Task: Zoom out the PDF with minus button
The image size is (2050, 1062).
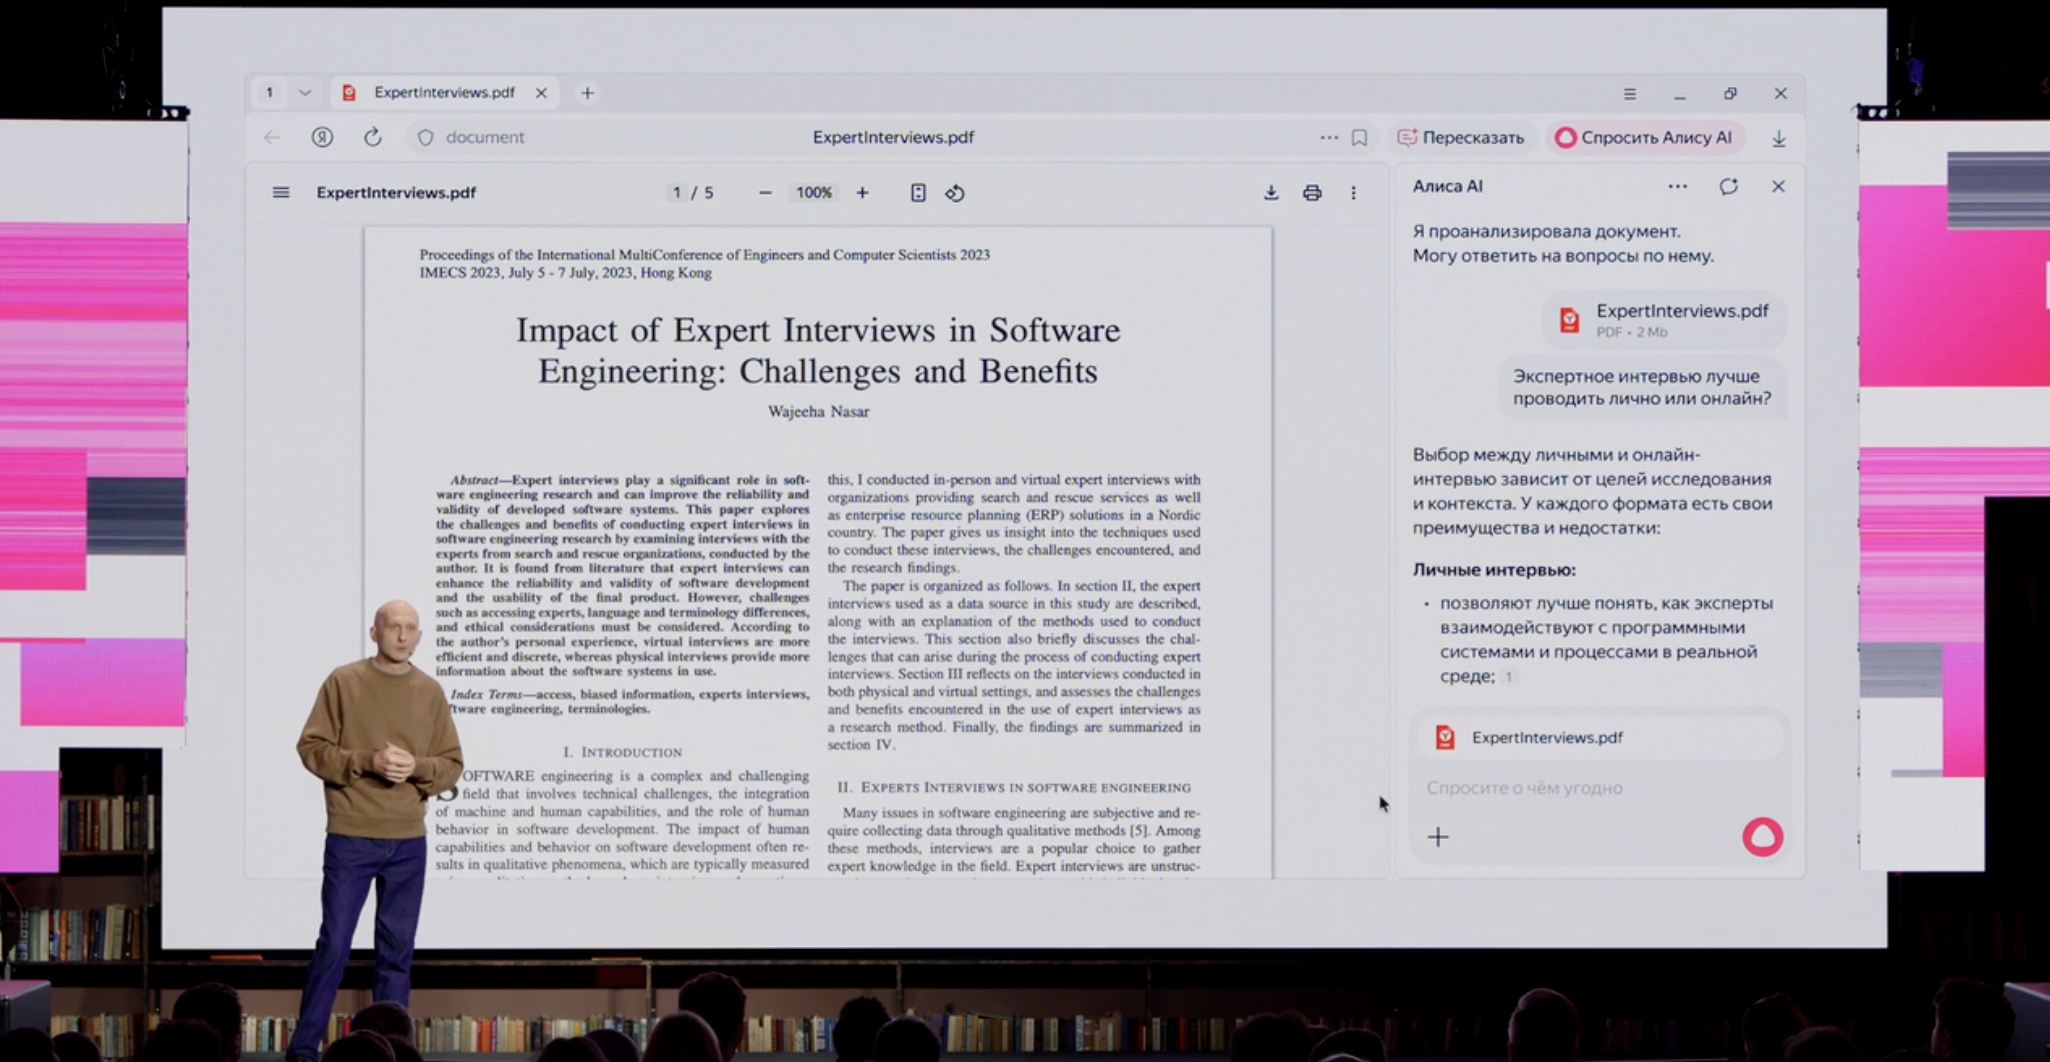Action: 765,193
